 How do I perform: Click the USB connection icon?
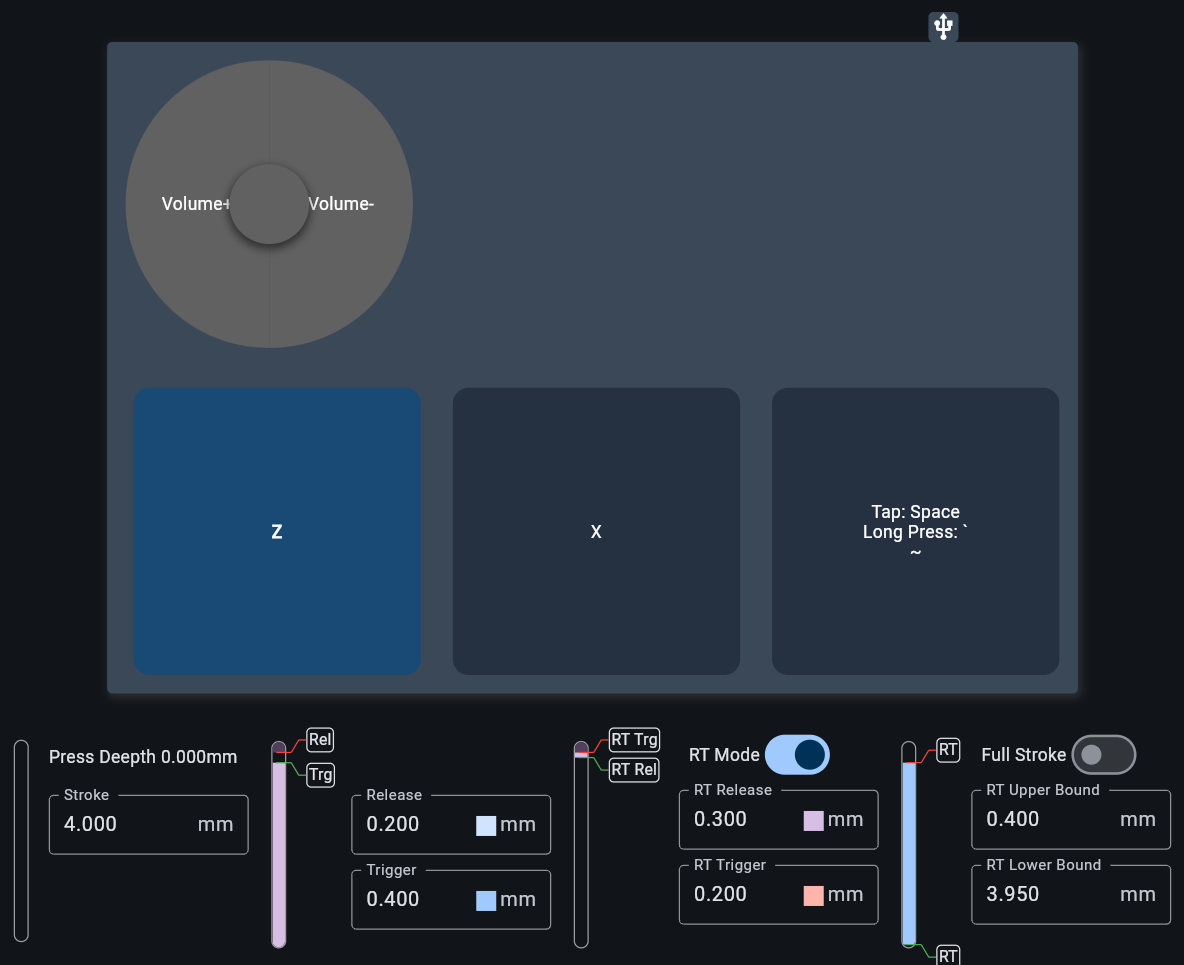pyautogui.click(x=943, y=27)
